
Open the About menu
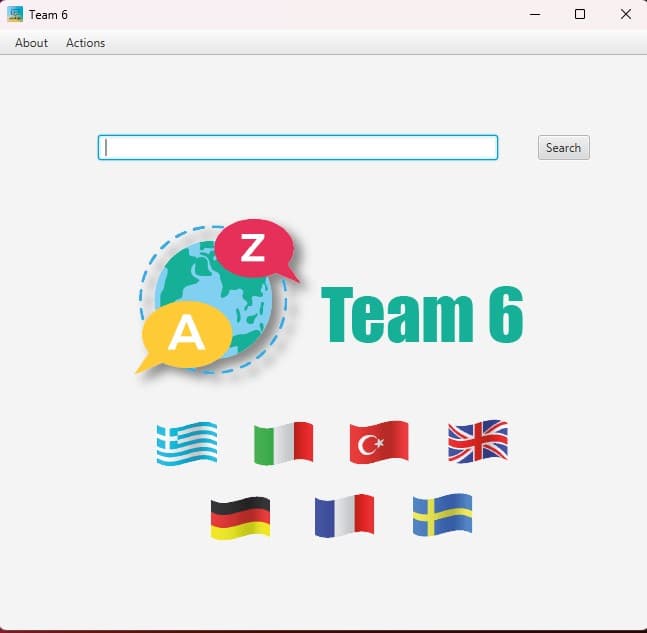31,43
